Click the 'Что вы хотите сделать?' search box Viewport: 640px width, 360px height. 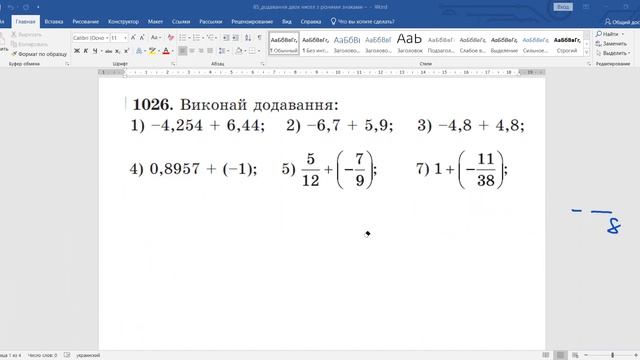click(362, 22)
